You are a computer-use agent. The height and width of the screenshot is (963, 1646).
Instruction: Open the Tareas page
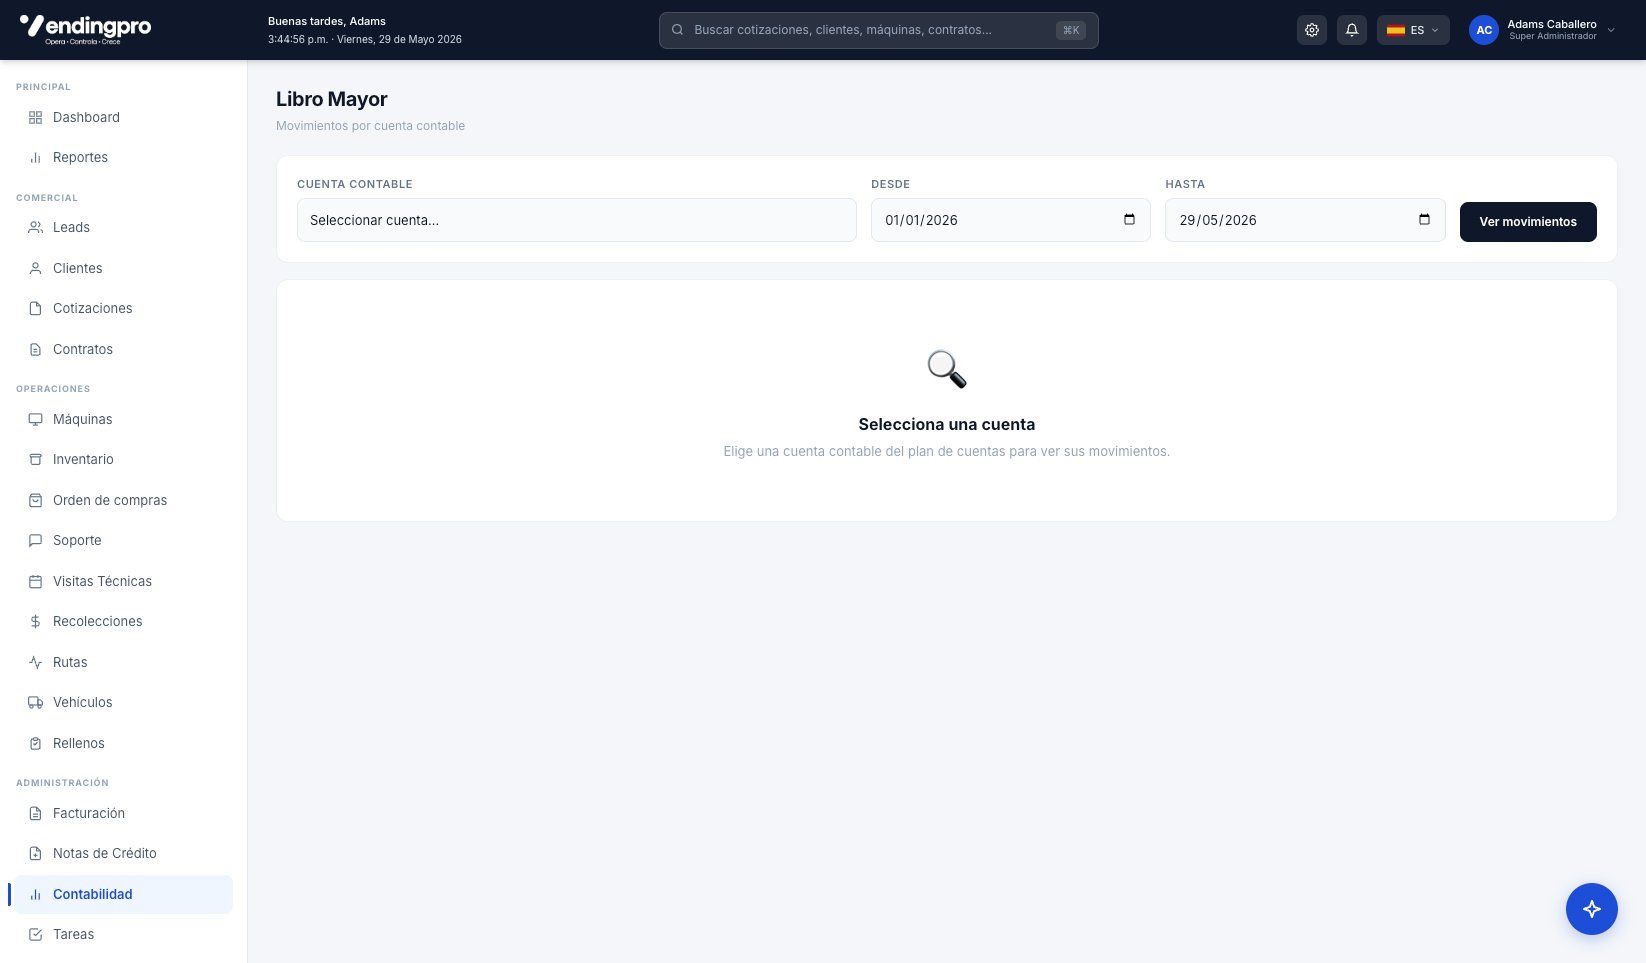[x=122, y=935]
